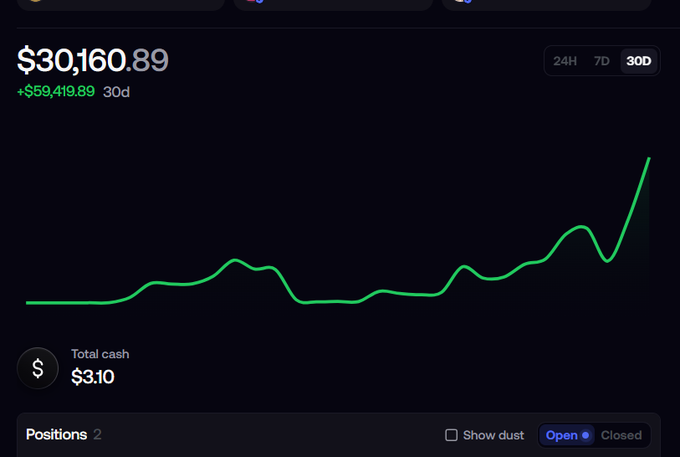Switch chart range to 24H
Image resolution: width=680 pixels, height=457 pixels.
click(565, 61)
